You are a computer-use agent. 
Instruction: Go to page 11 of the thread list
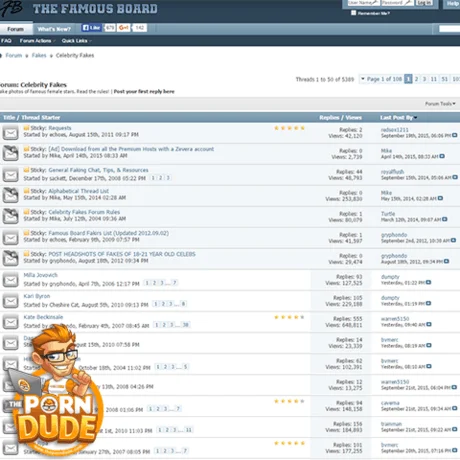coord(434,79)
